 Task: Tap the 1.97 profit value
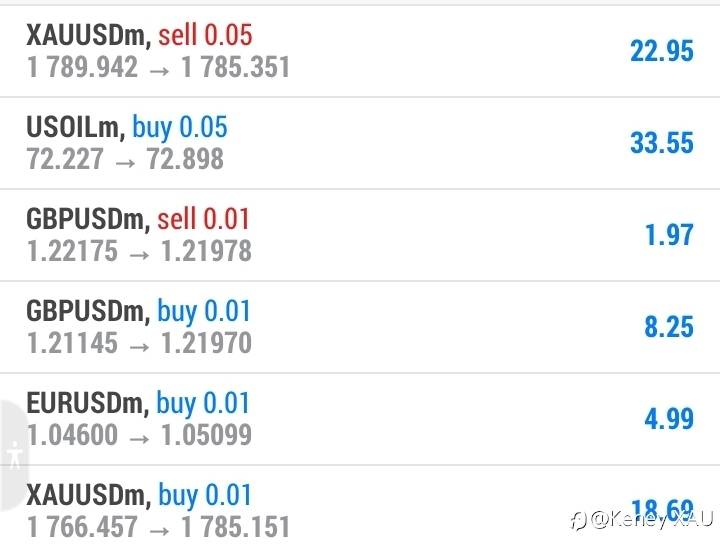[x=669, y=235]
